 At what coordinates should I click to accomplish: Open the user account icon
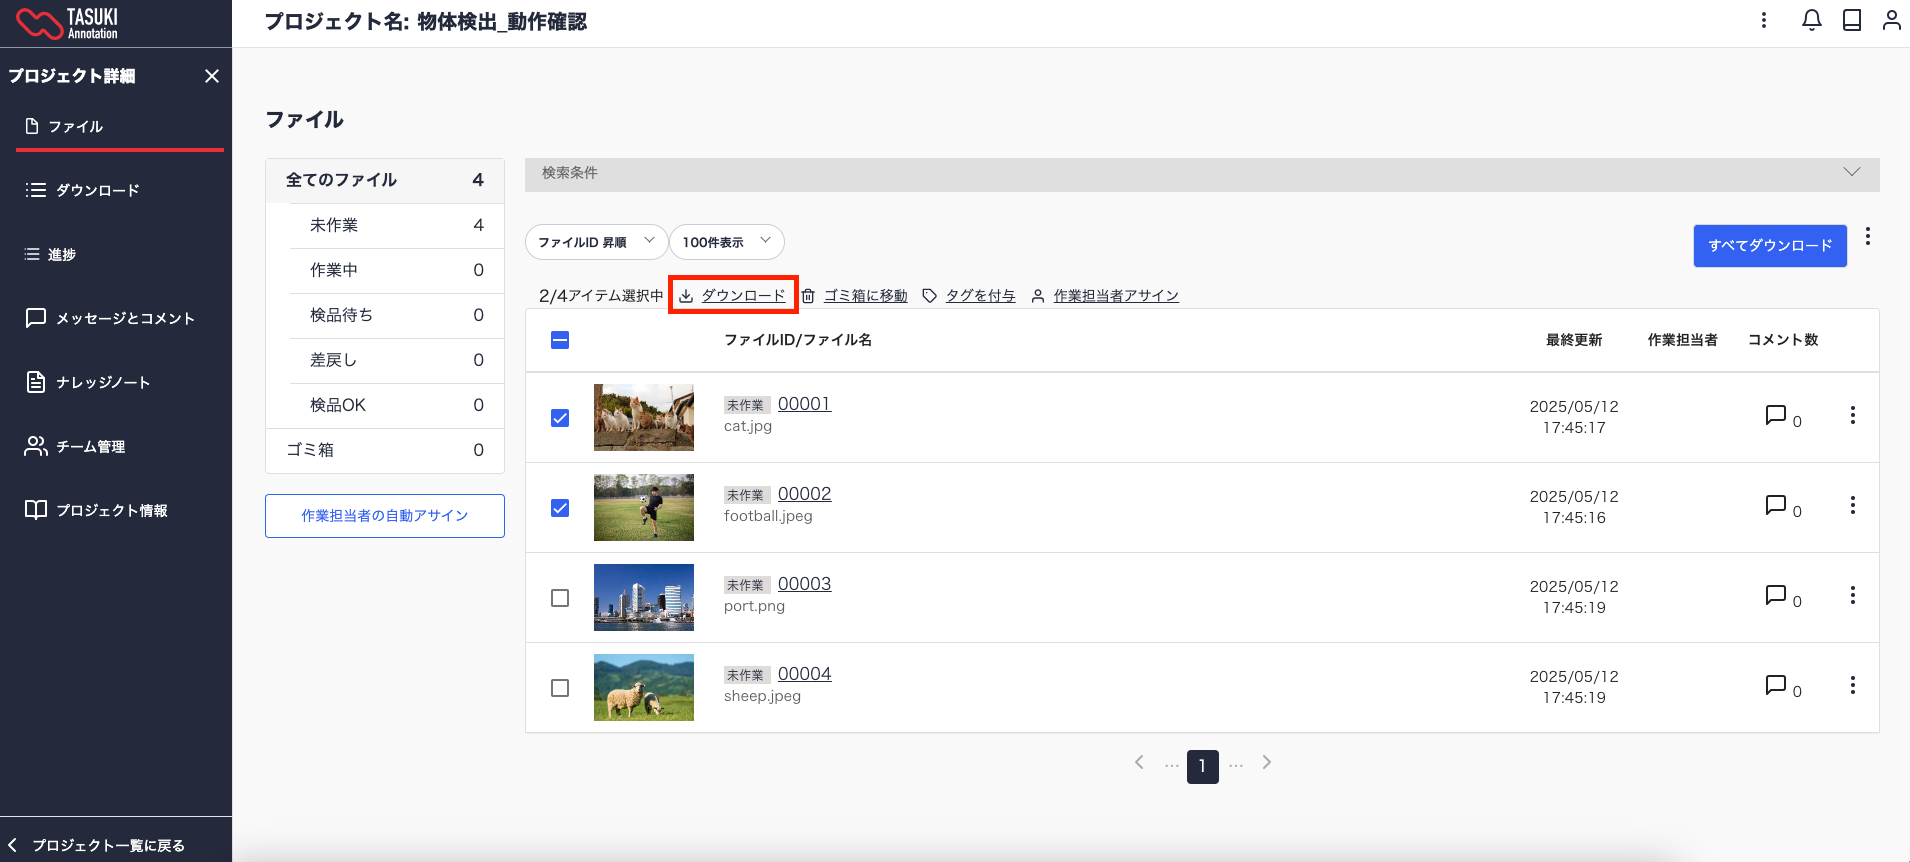coord(1891,20)
